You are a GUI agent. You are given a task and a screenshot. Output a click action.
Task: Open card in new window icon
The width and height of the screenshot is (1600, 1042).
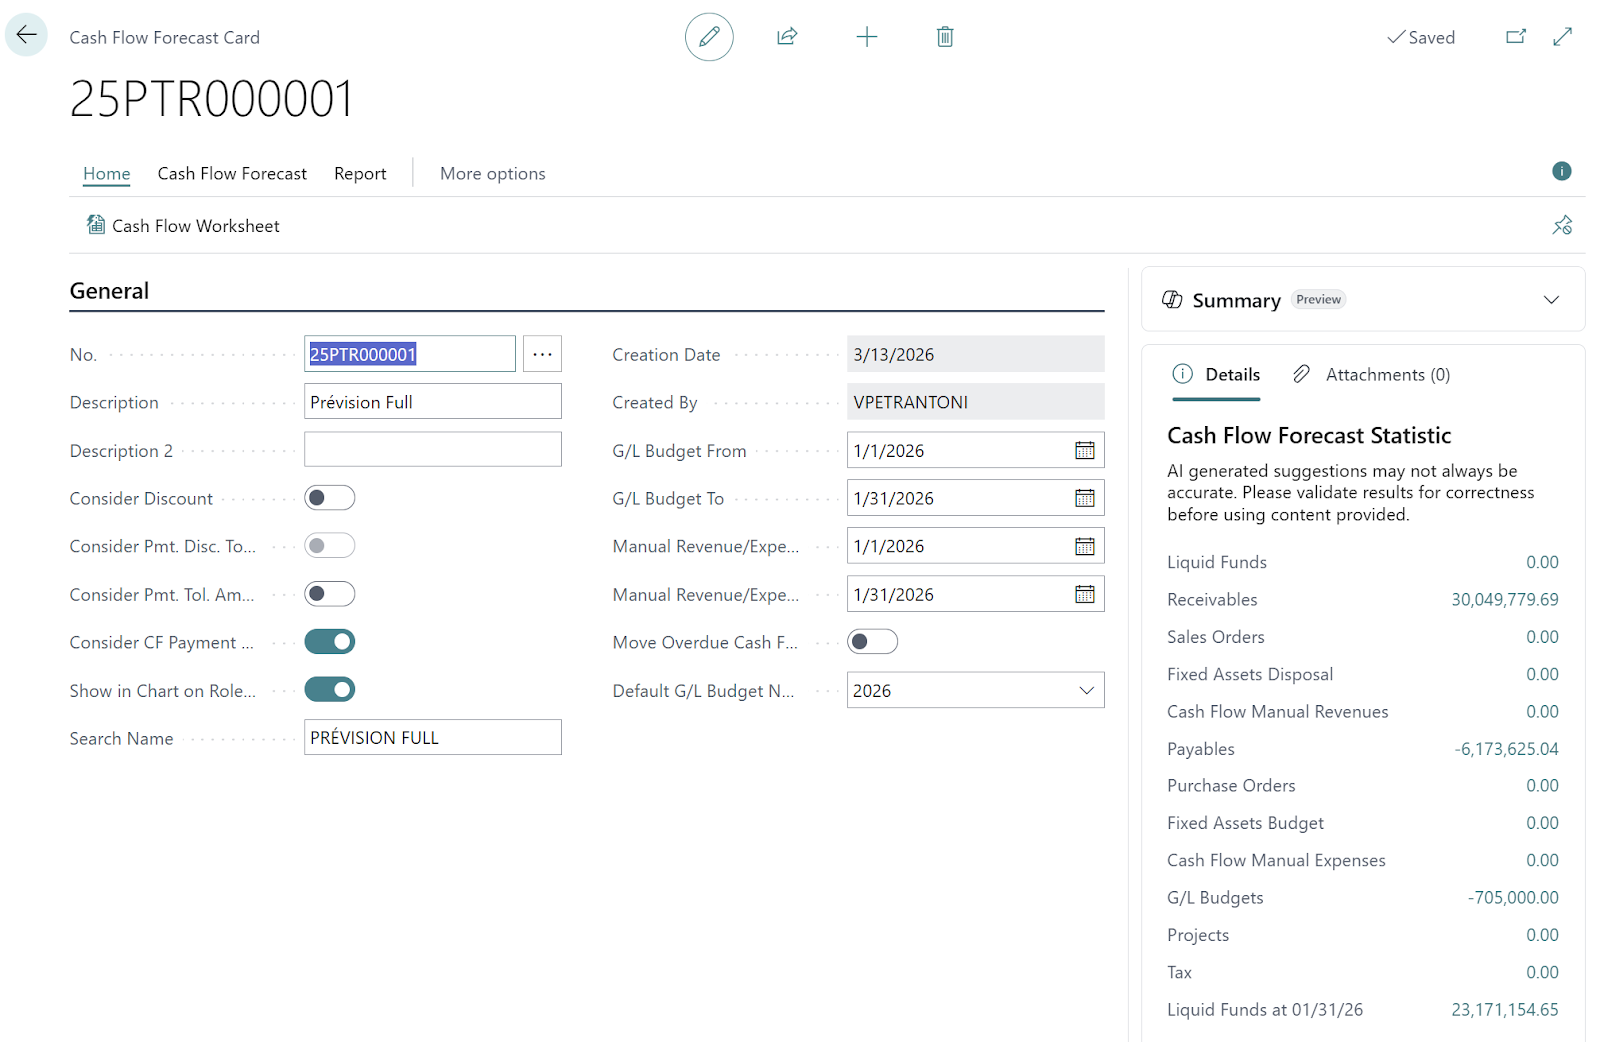tap(1516, 37)
